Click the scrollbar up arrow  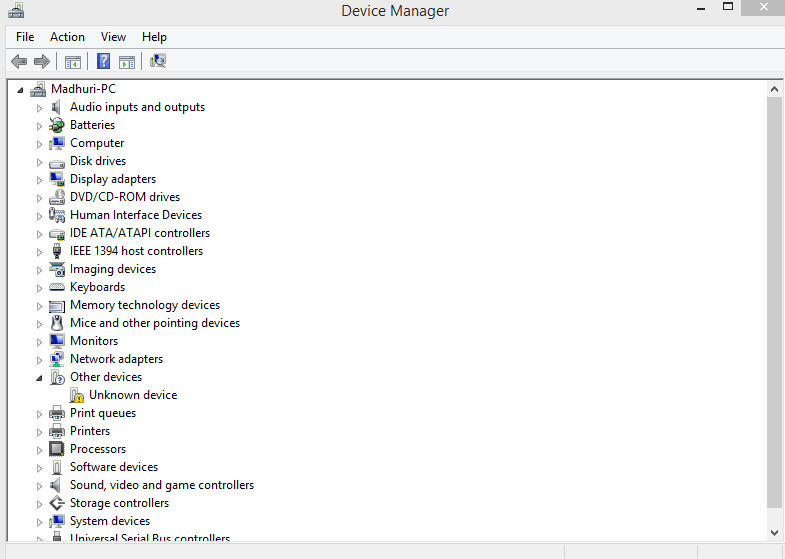774,89
